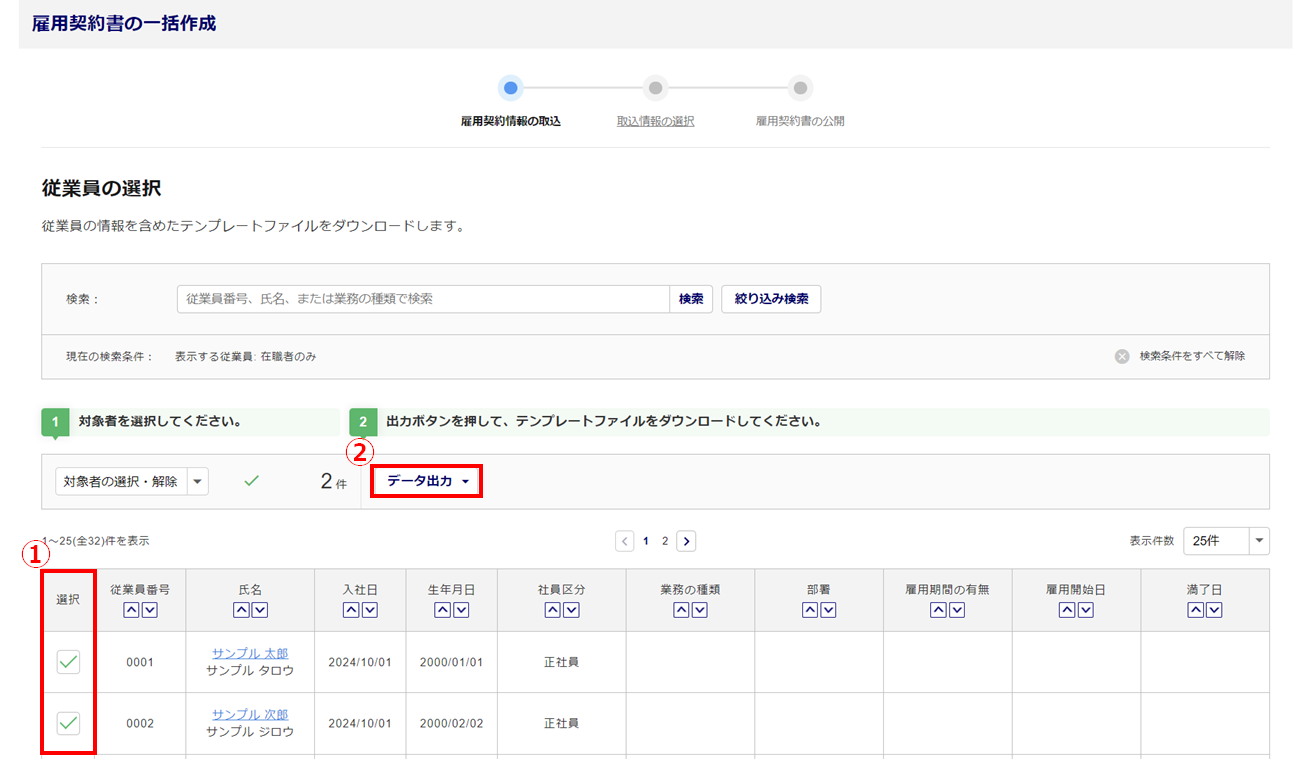The image size is (1296, 759).
Task: Sort 従業員番号 column ascending
Action: pos(132,611)
